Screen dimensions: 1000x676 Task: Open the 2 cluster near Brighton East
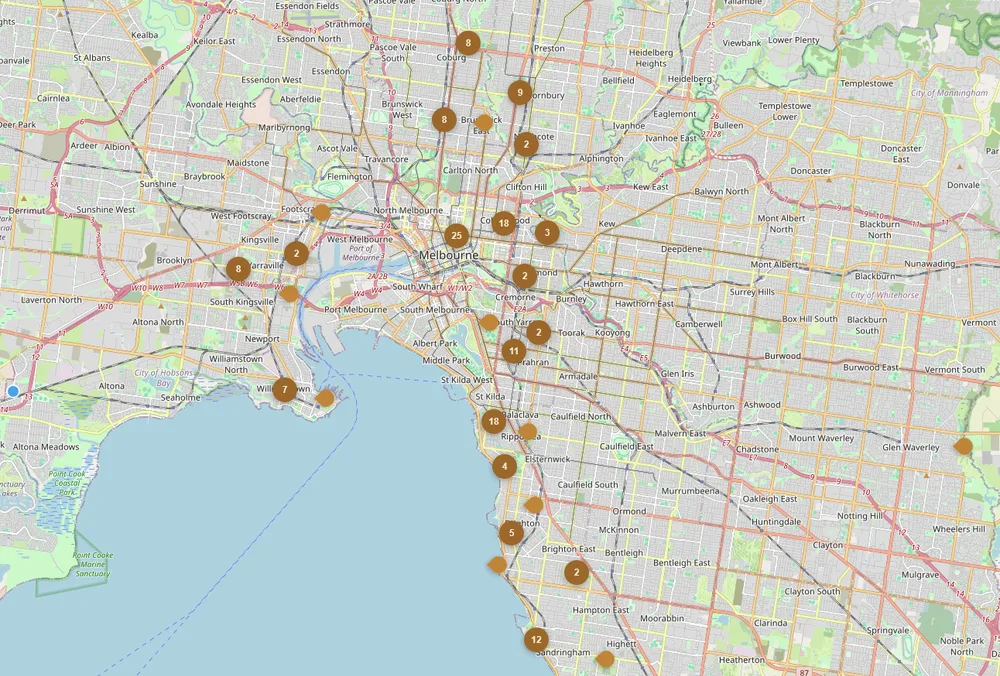pyautogui.click(x=577, y=573)
